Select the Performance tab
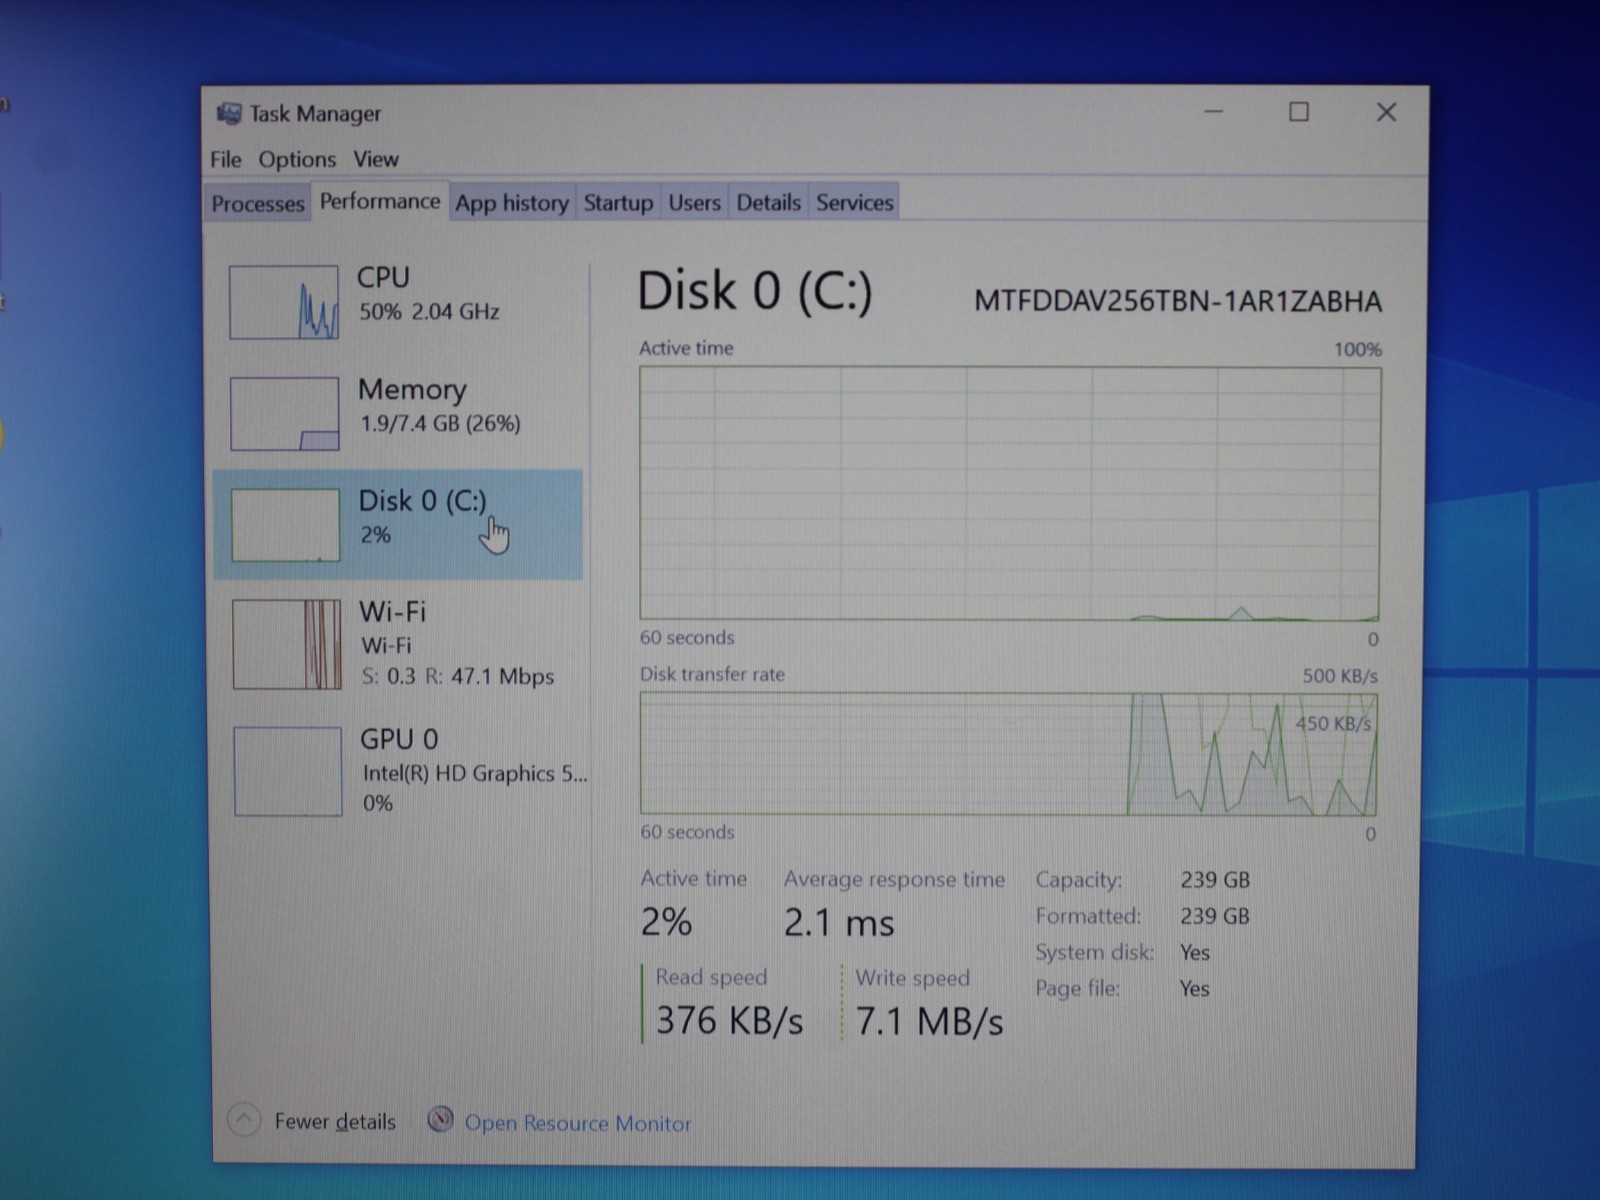 coord(380,201)
